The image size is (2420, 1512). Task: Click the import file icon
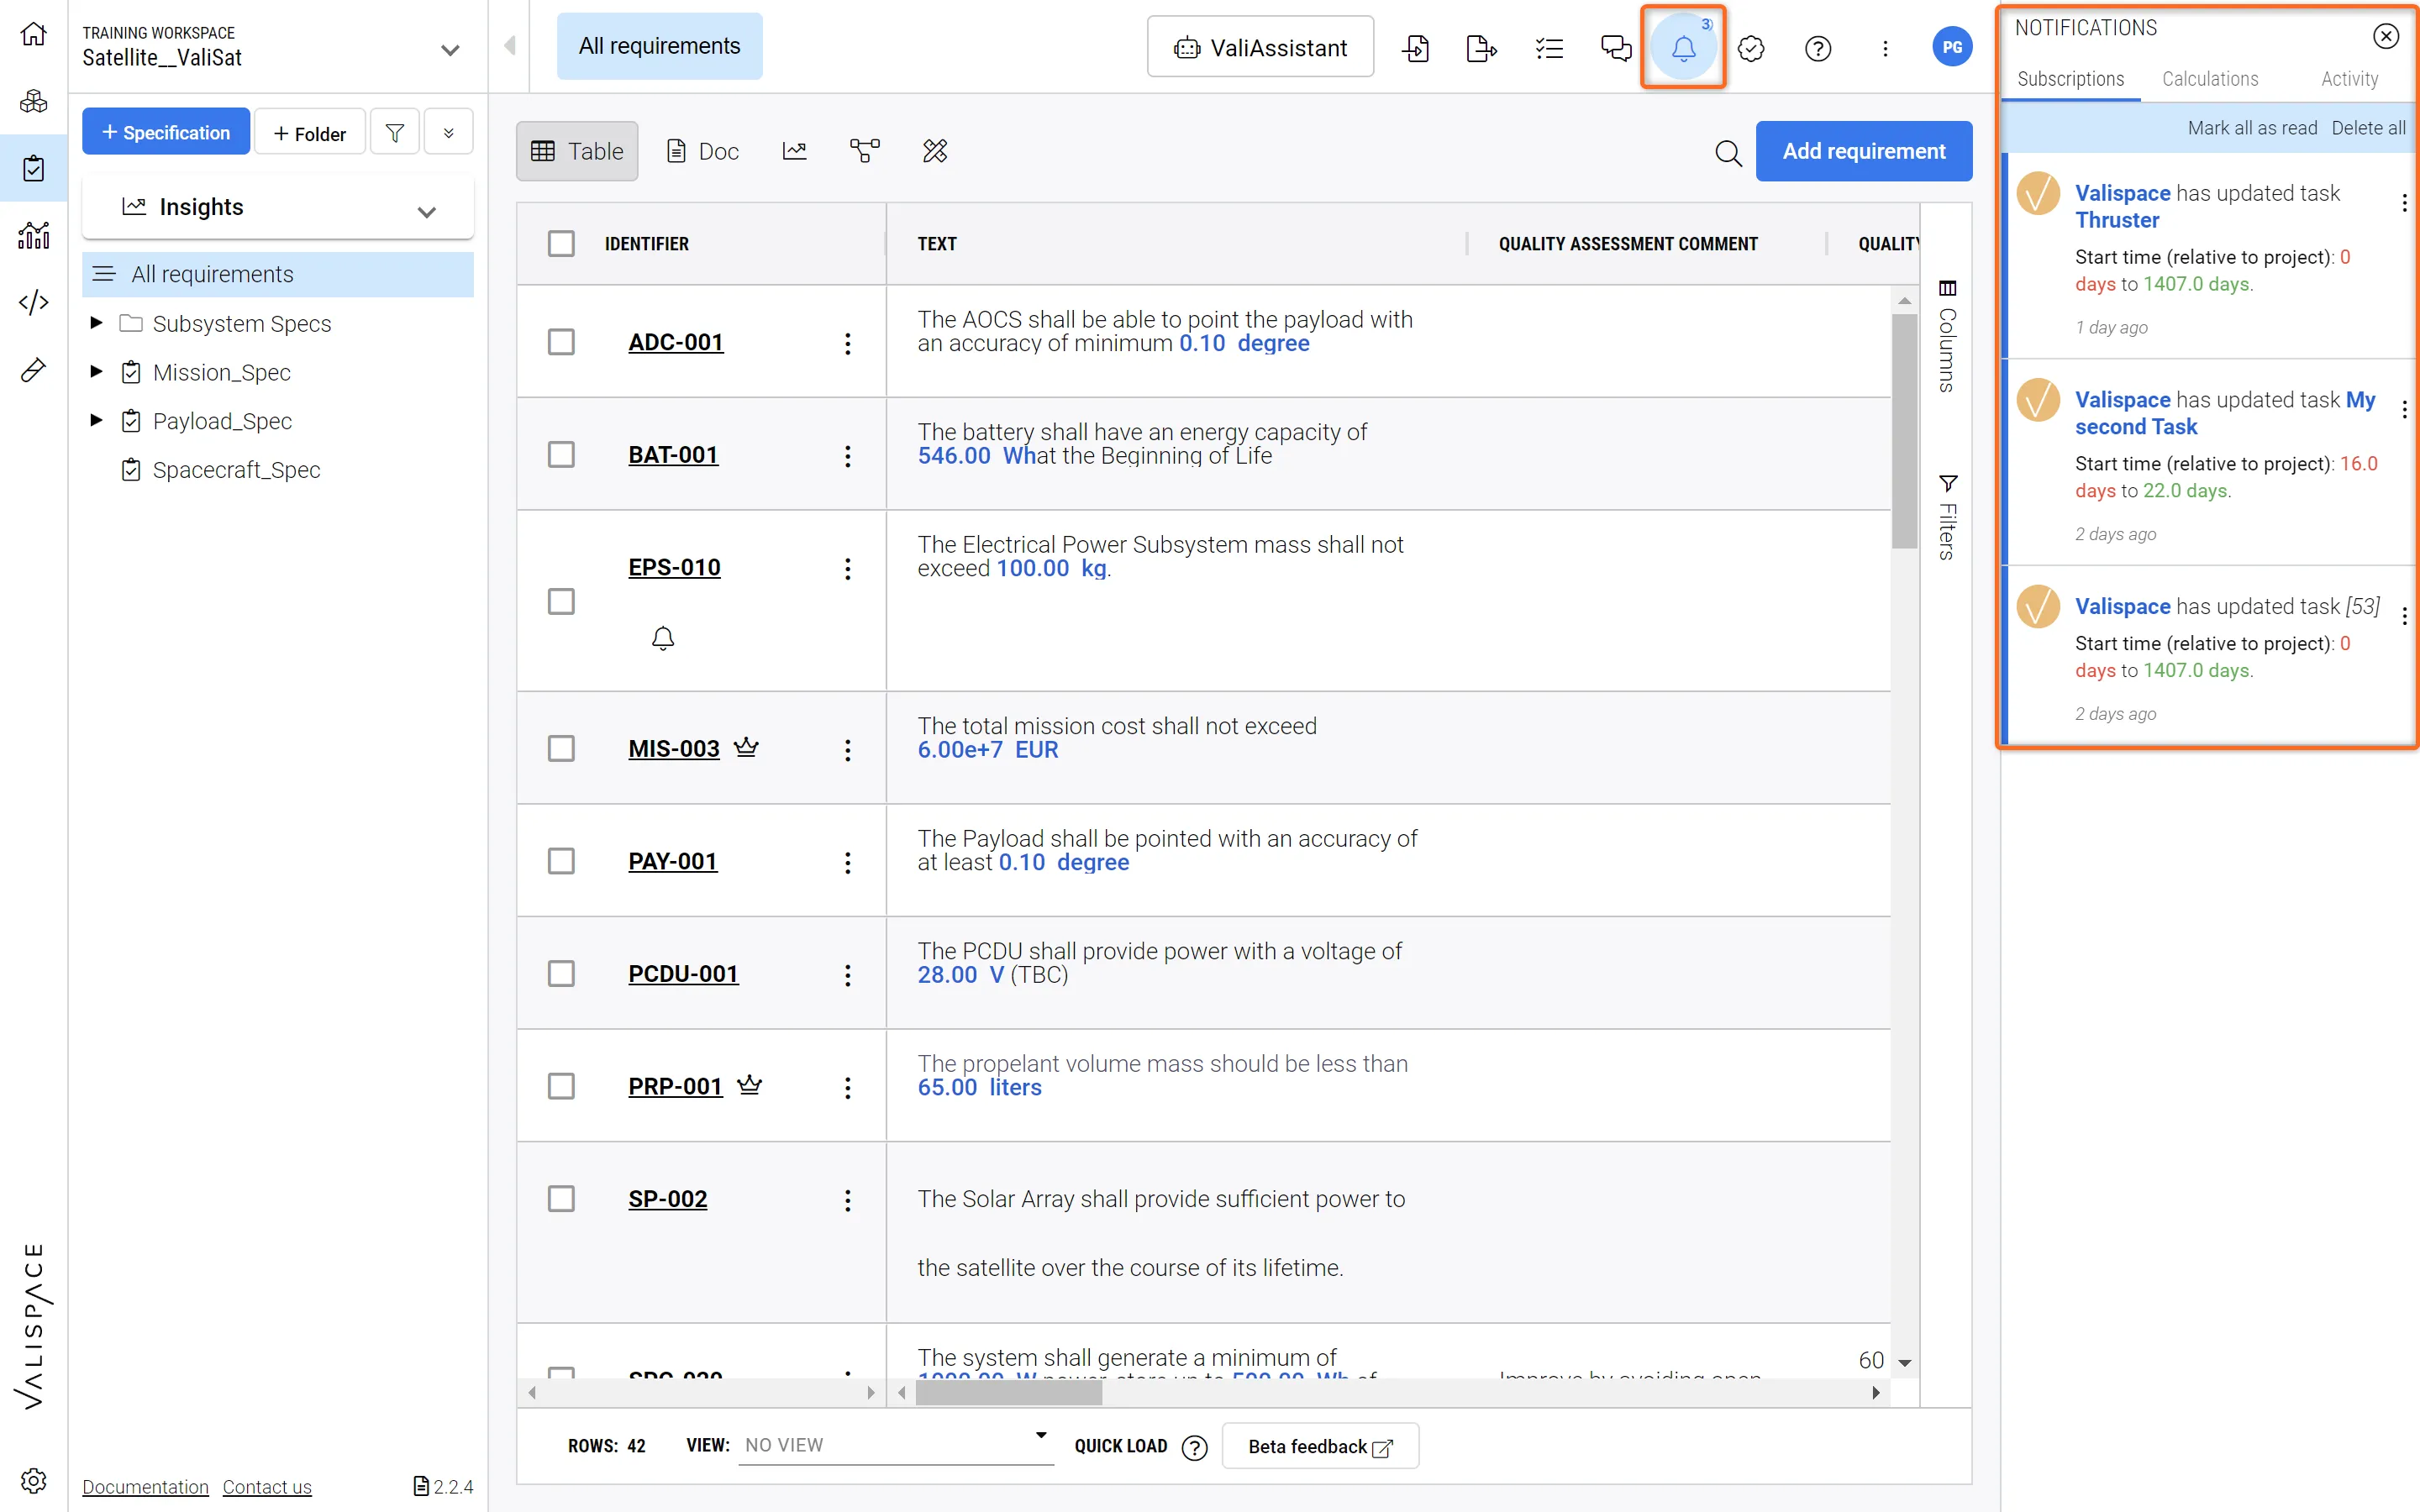click(1415, 47)
